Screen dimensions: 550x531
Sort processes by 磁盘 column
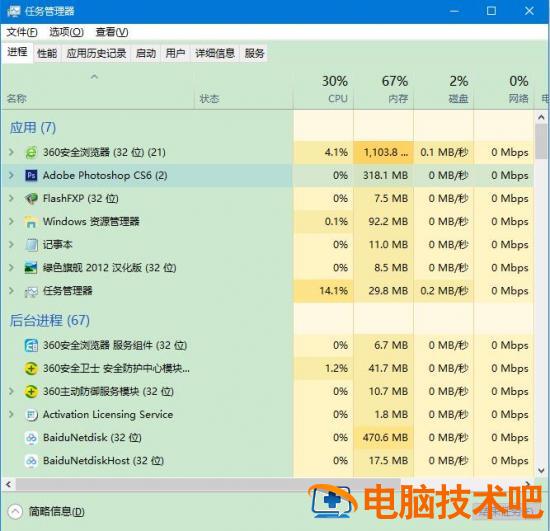444,89
